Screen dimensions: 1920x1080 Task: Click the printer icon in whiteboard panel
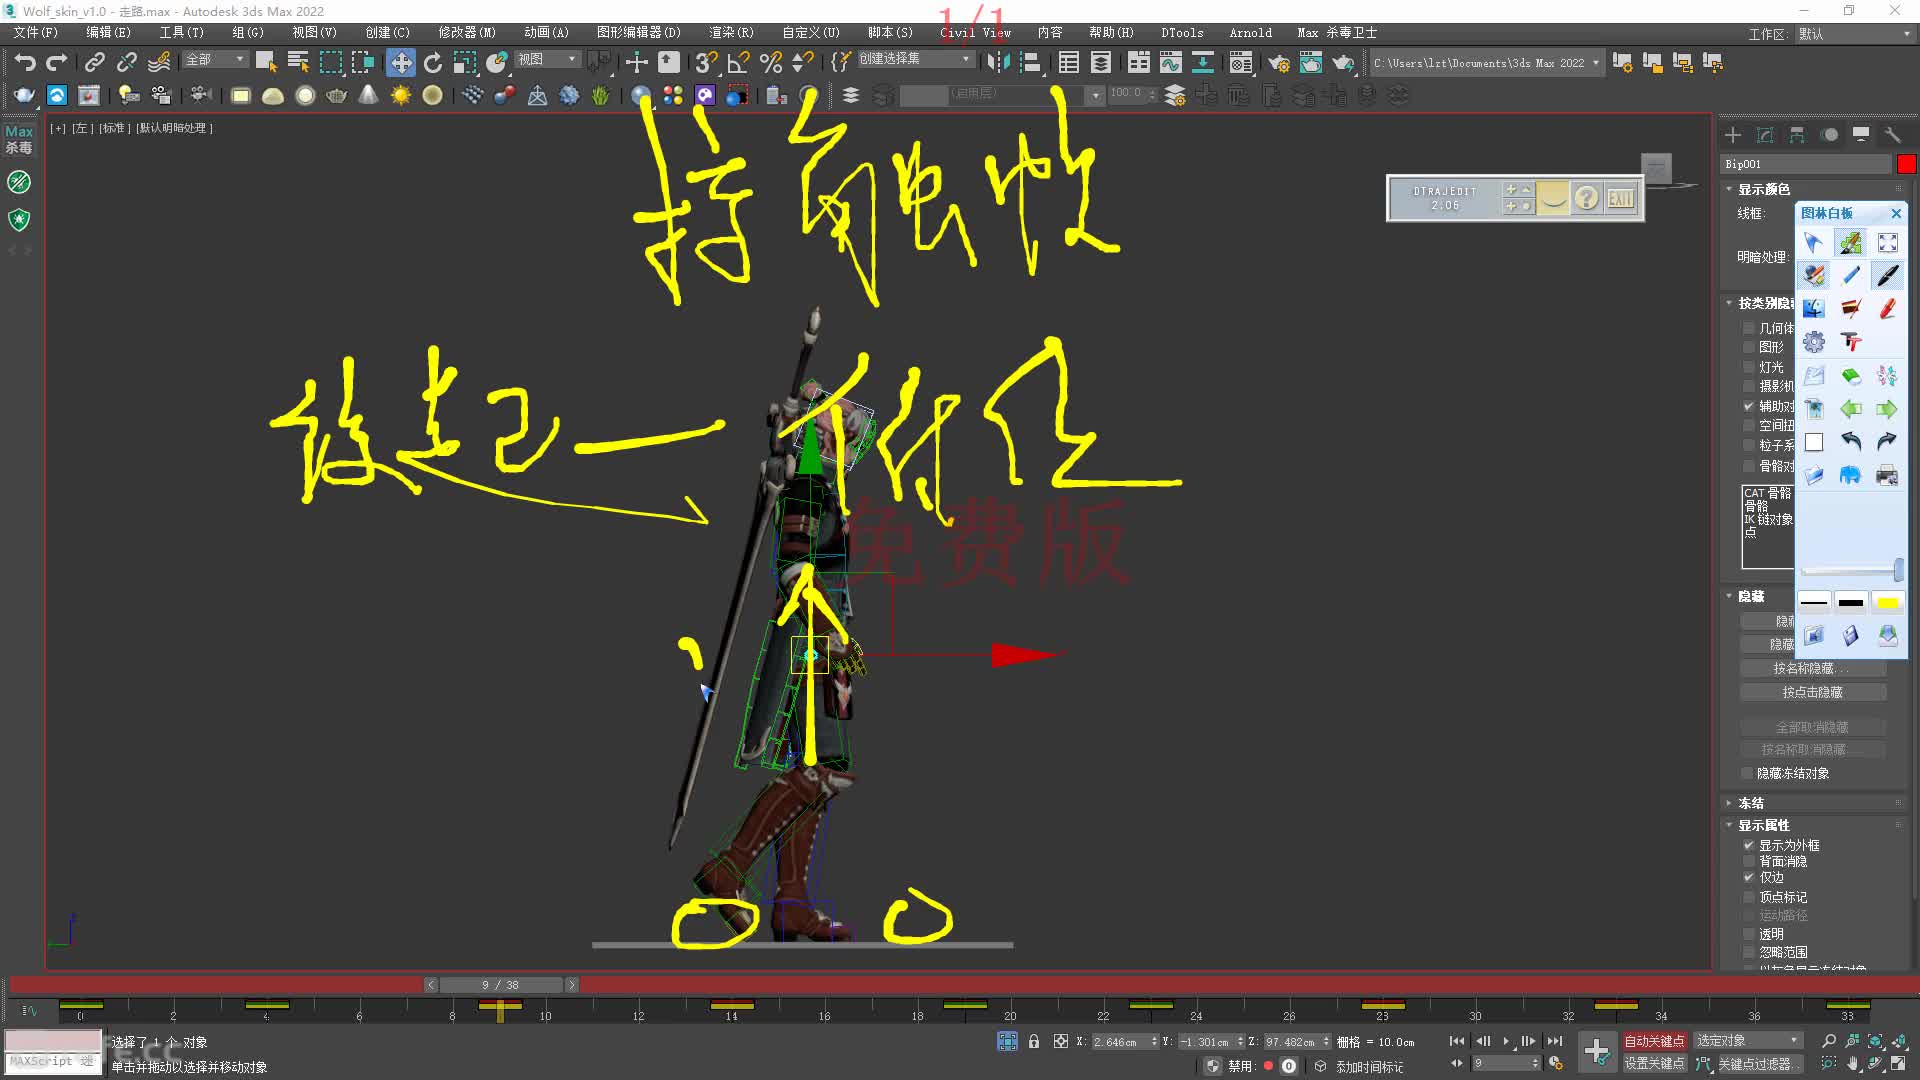coord(1887,475)
